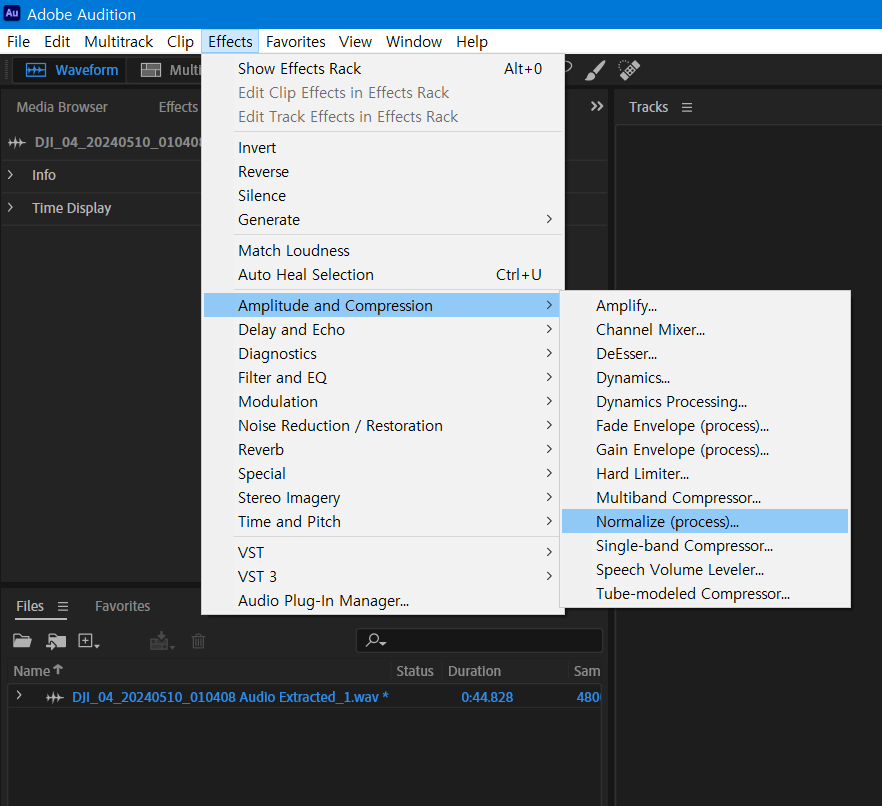Click the search magnifier icon in Files
This screenshot has width=882, height=806.
(375, 641)
